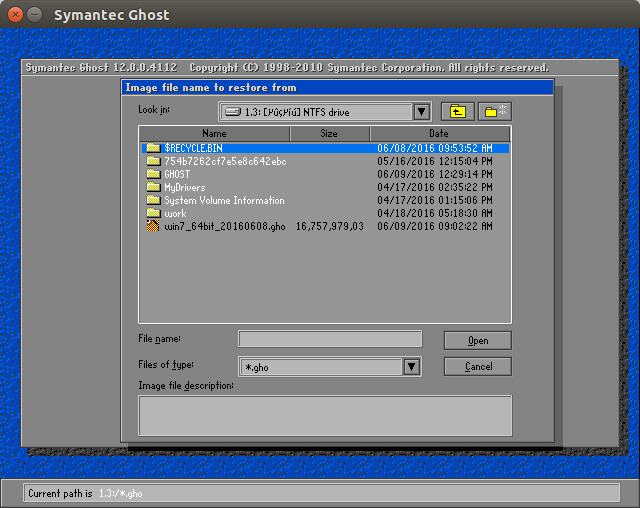Close the Symantec Ghost window
The width and height of the screenshot is (640, 508).
(16, 15)
